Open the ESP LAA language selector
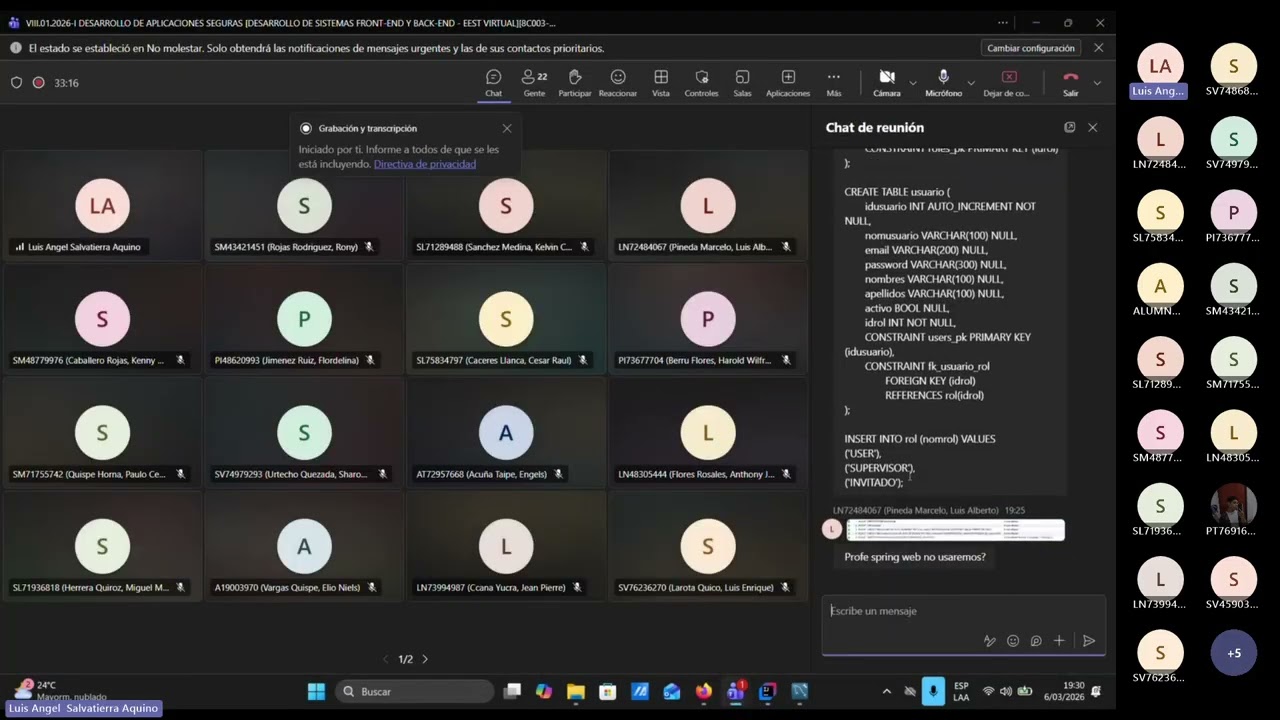The image size is (1280, 720). 961,691
